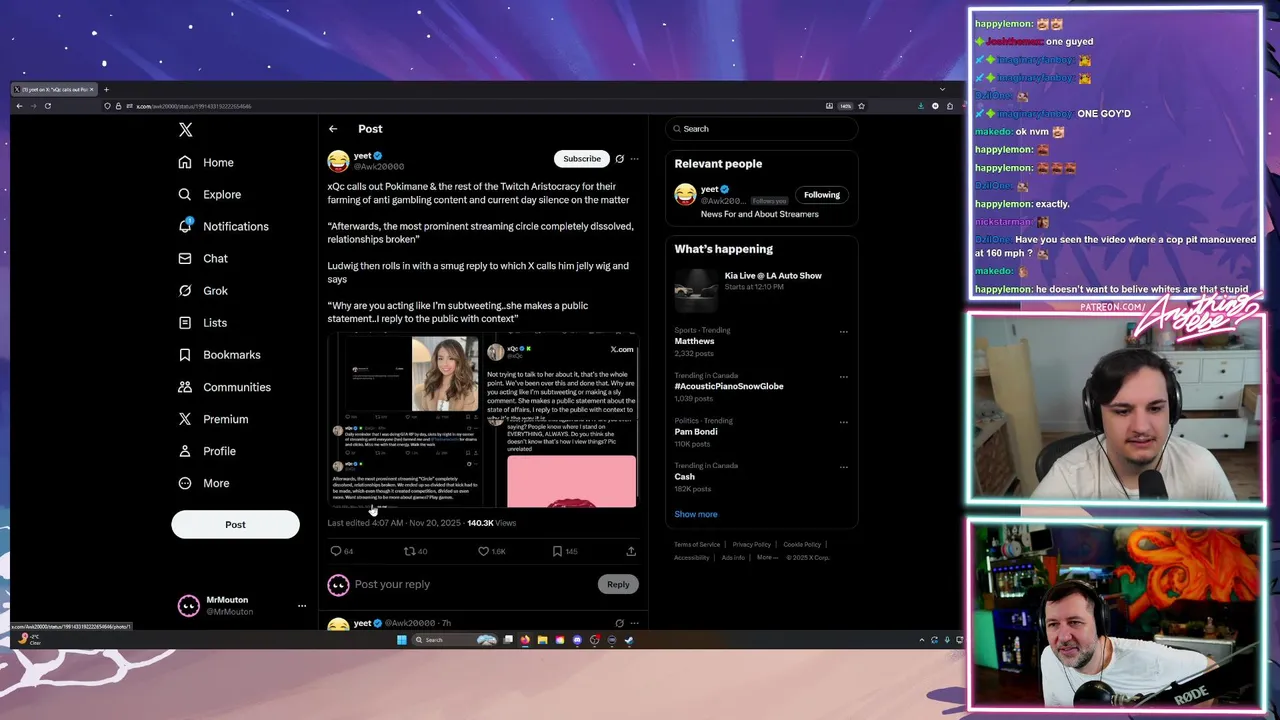
Task: Go back using the Post header arrow
Action: coord(333,129)
